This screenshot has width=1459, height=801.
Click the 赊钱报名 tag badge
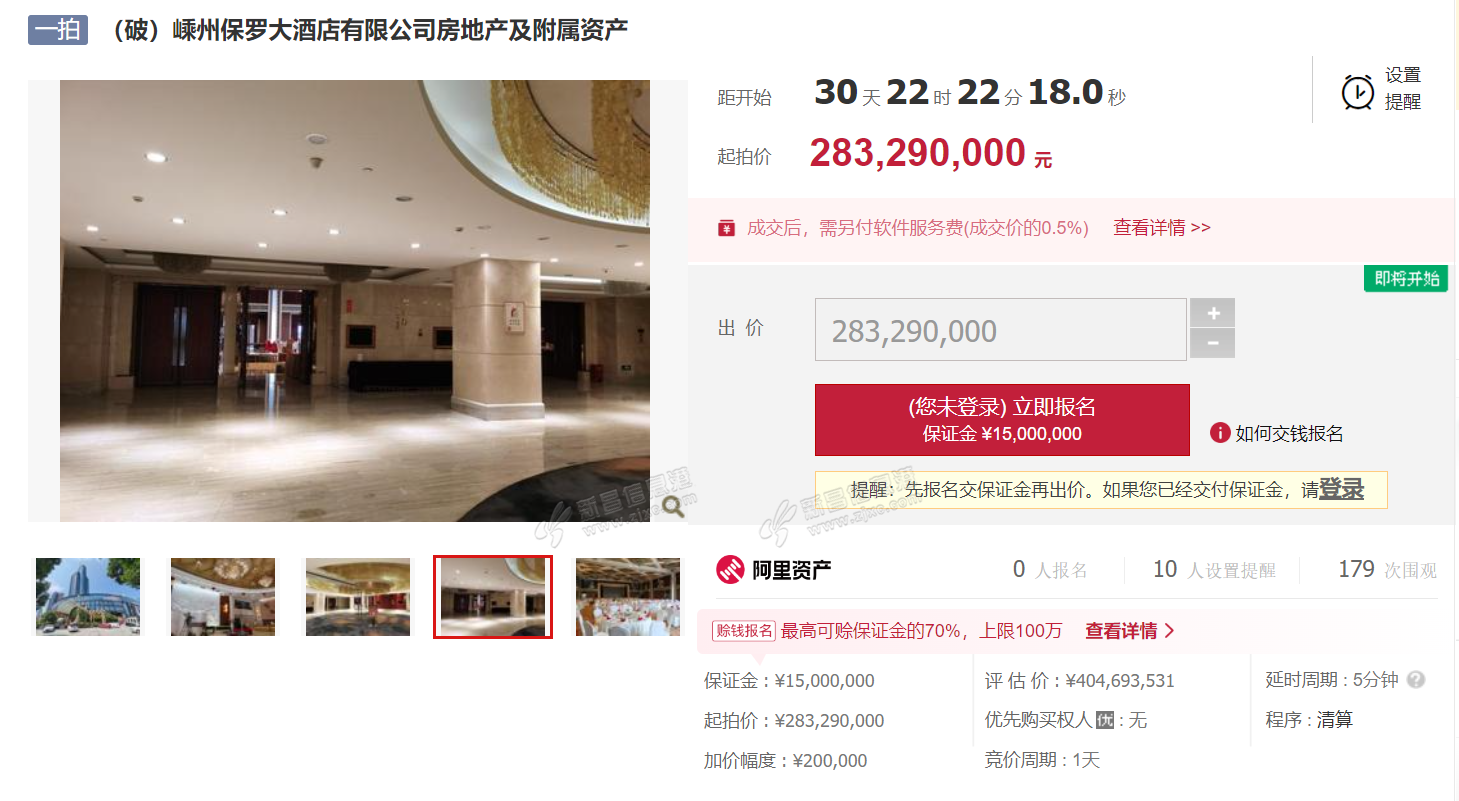pos(743,631)
